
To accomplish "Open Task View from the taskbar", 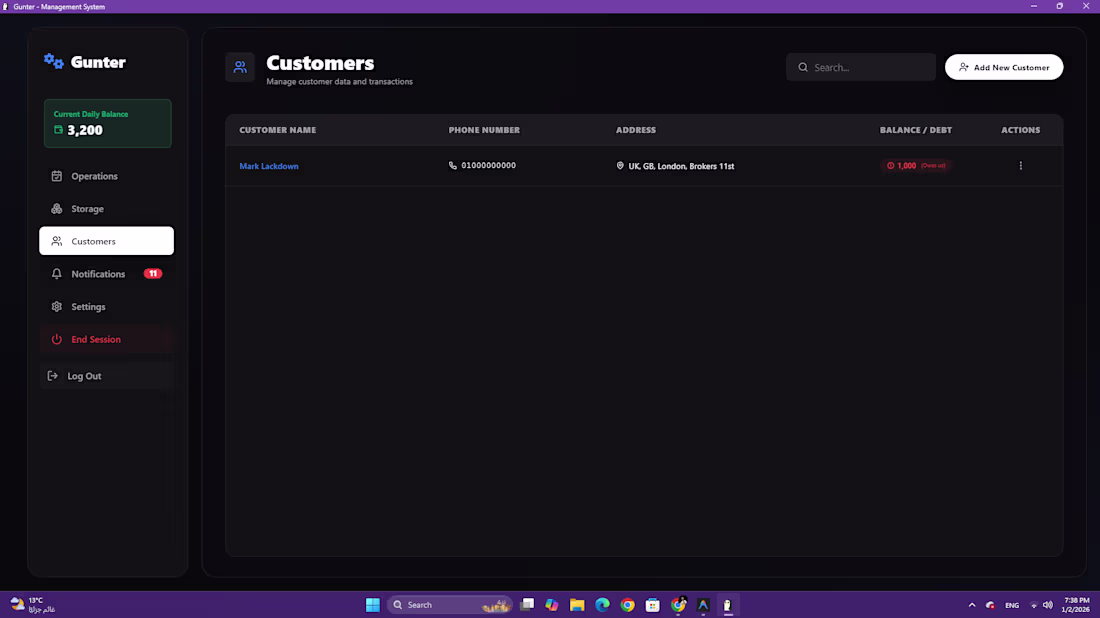I will (x=527, y=605).
